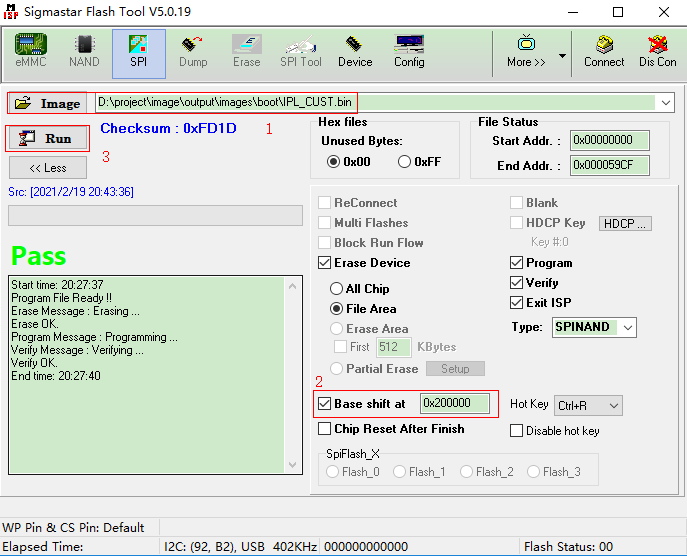Click the log scrollbar up arrow
The width and height of the screenshot is (687, 556).
click(293, 286)
